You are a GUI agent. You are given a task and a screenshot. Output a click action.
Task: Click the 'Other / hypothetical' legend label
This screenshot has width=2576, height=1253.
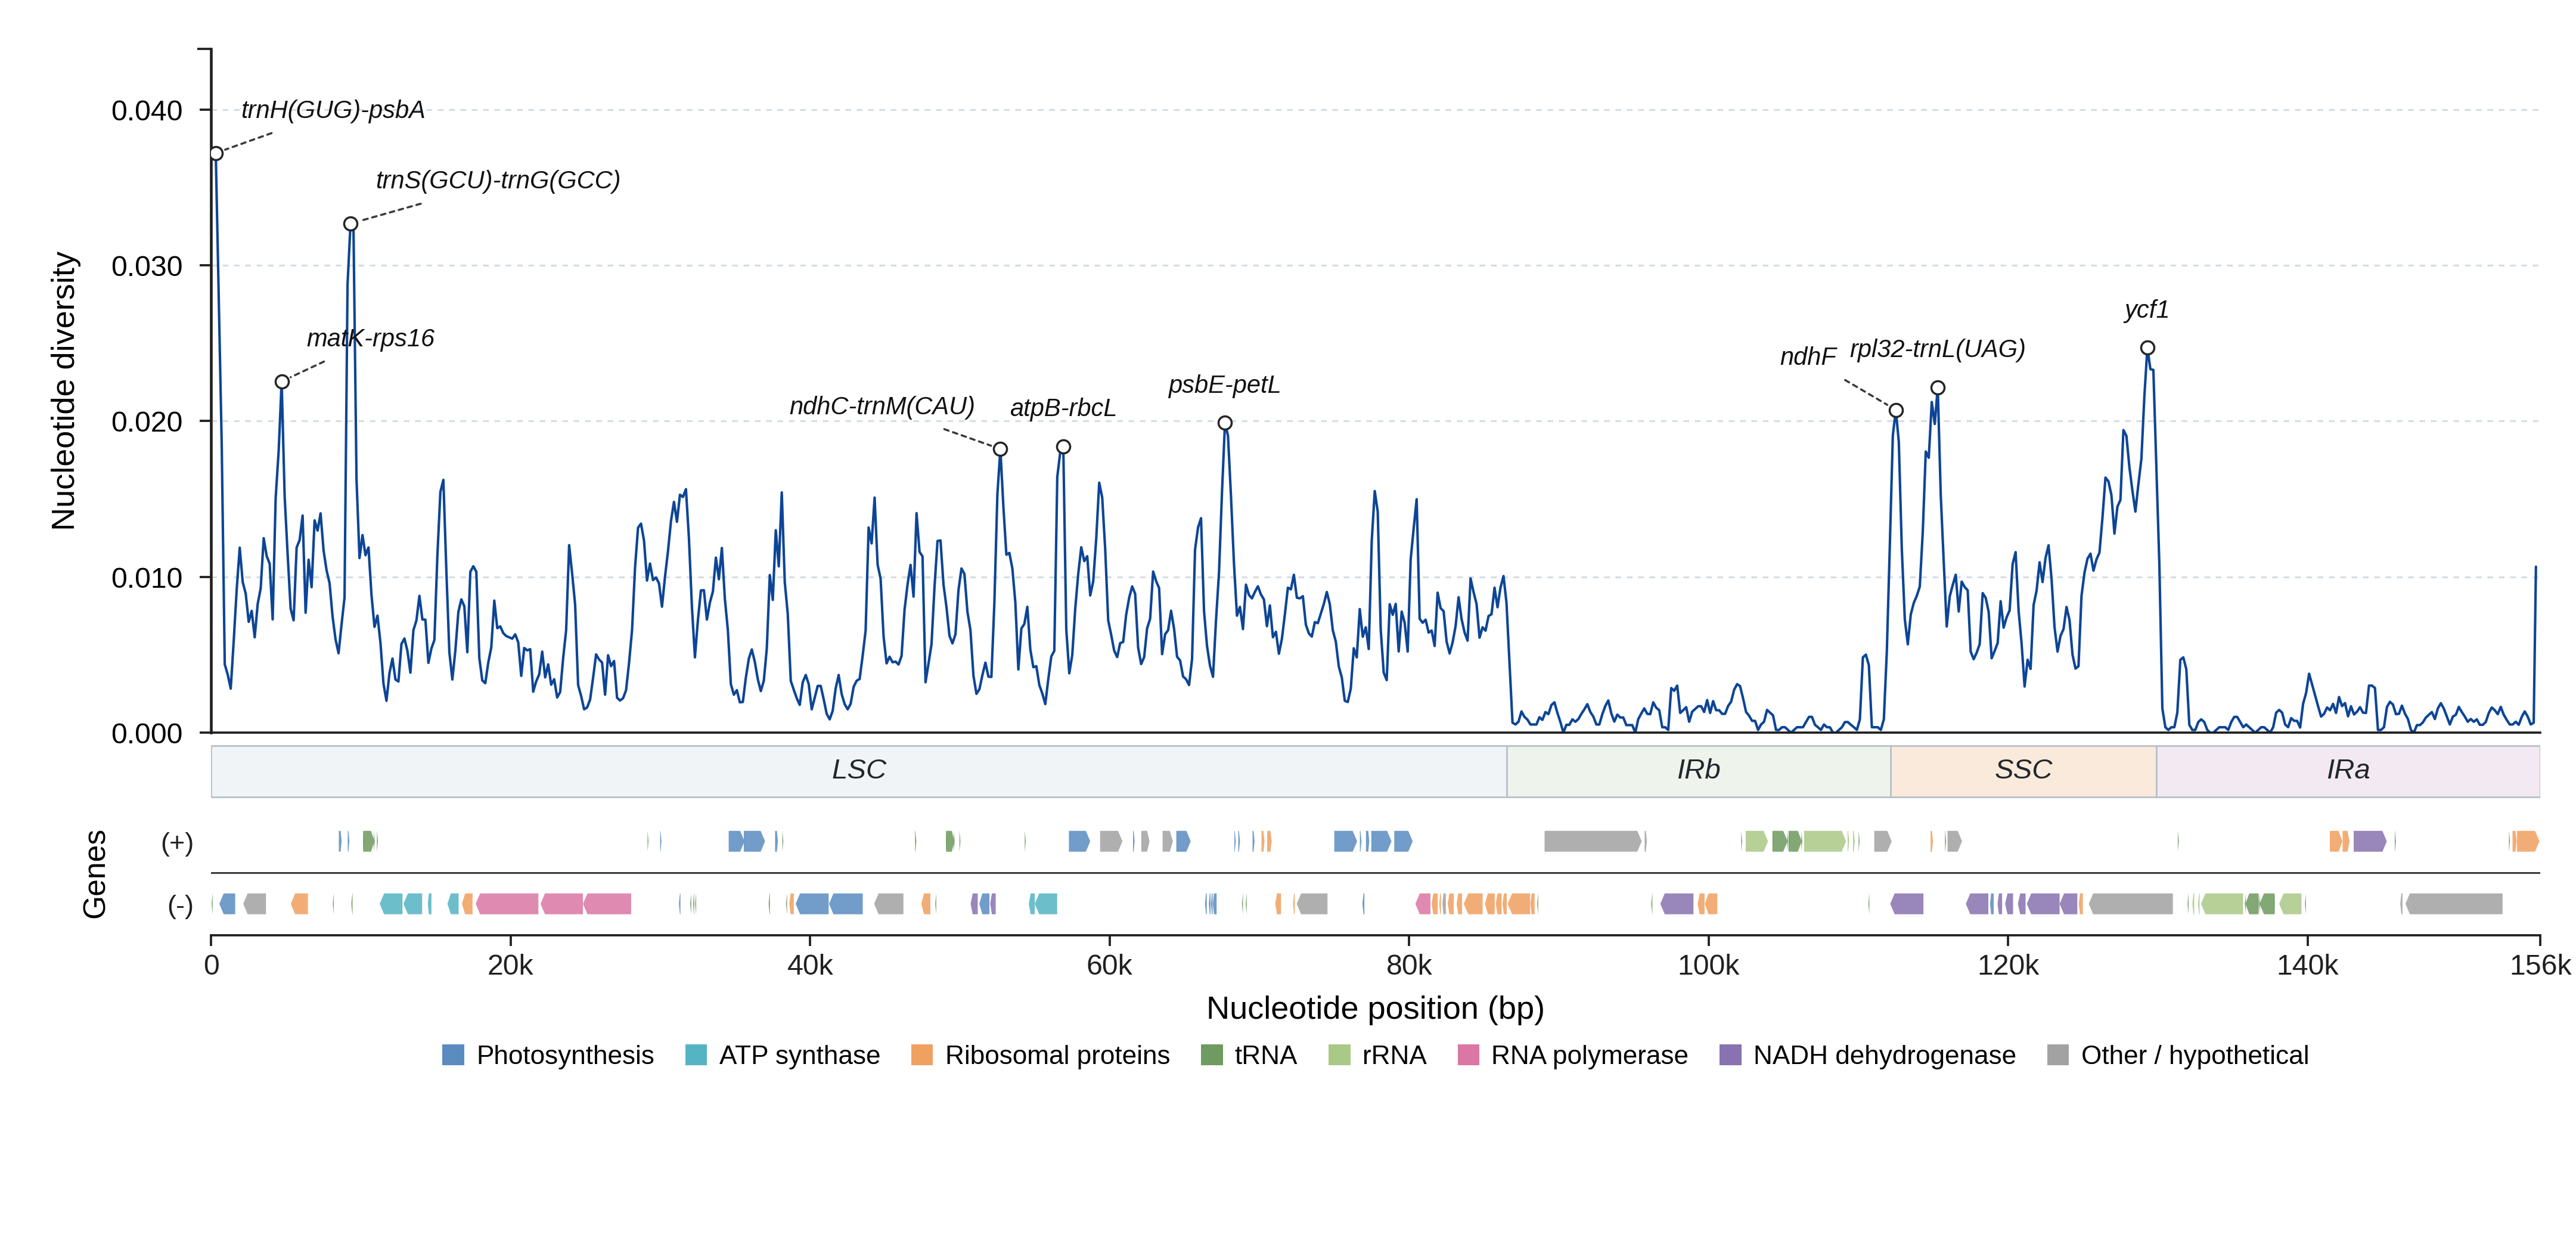(2195, 1055)
